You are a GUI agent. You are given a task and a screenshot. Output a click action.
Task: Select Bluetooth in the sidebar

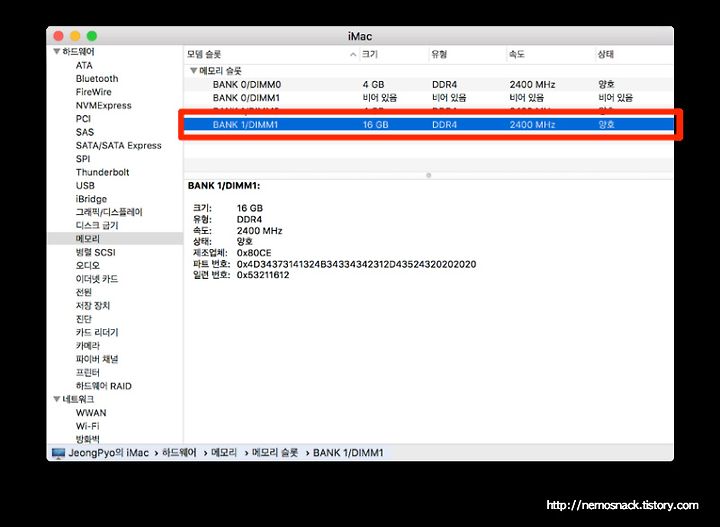[x=97, y=78]
